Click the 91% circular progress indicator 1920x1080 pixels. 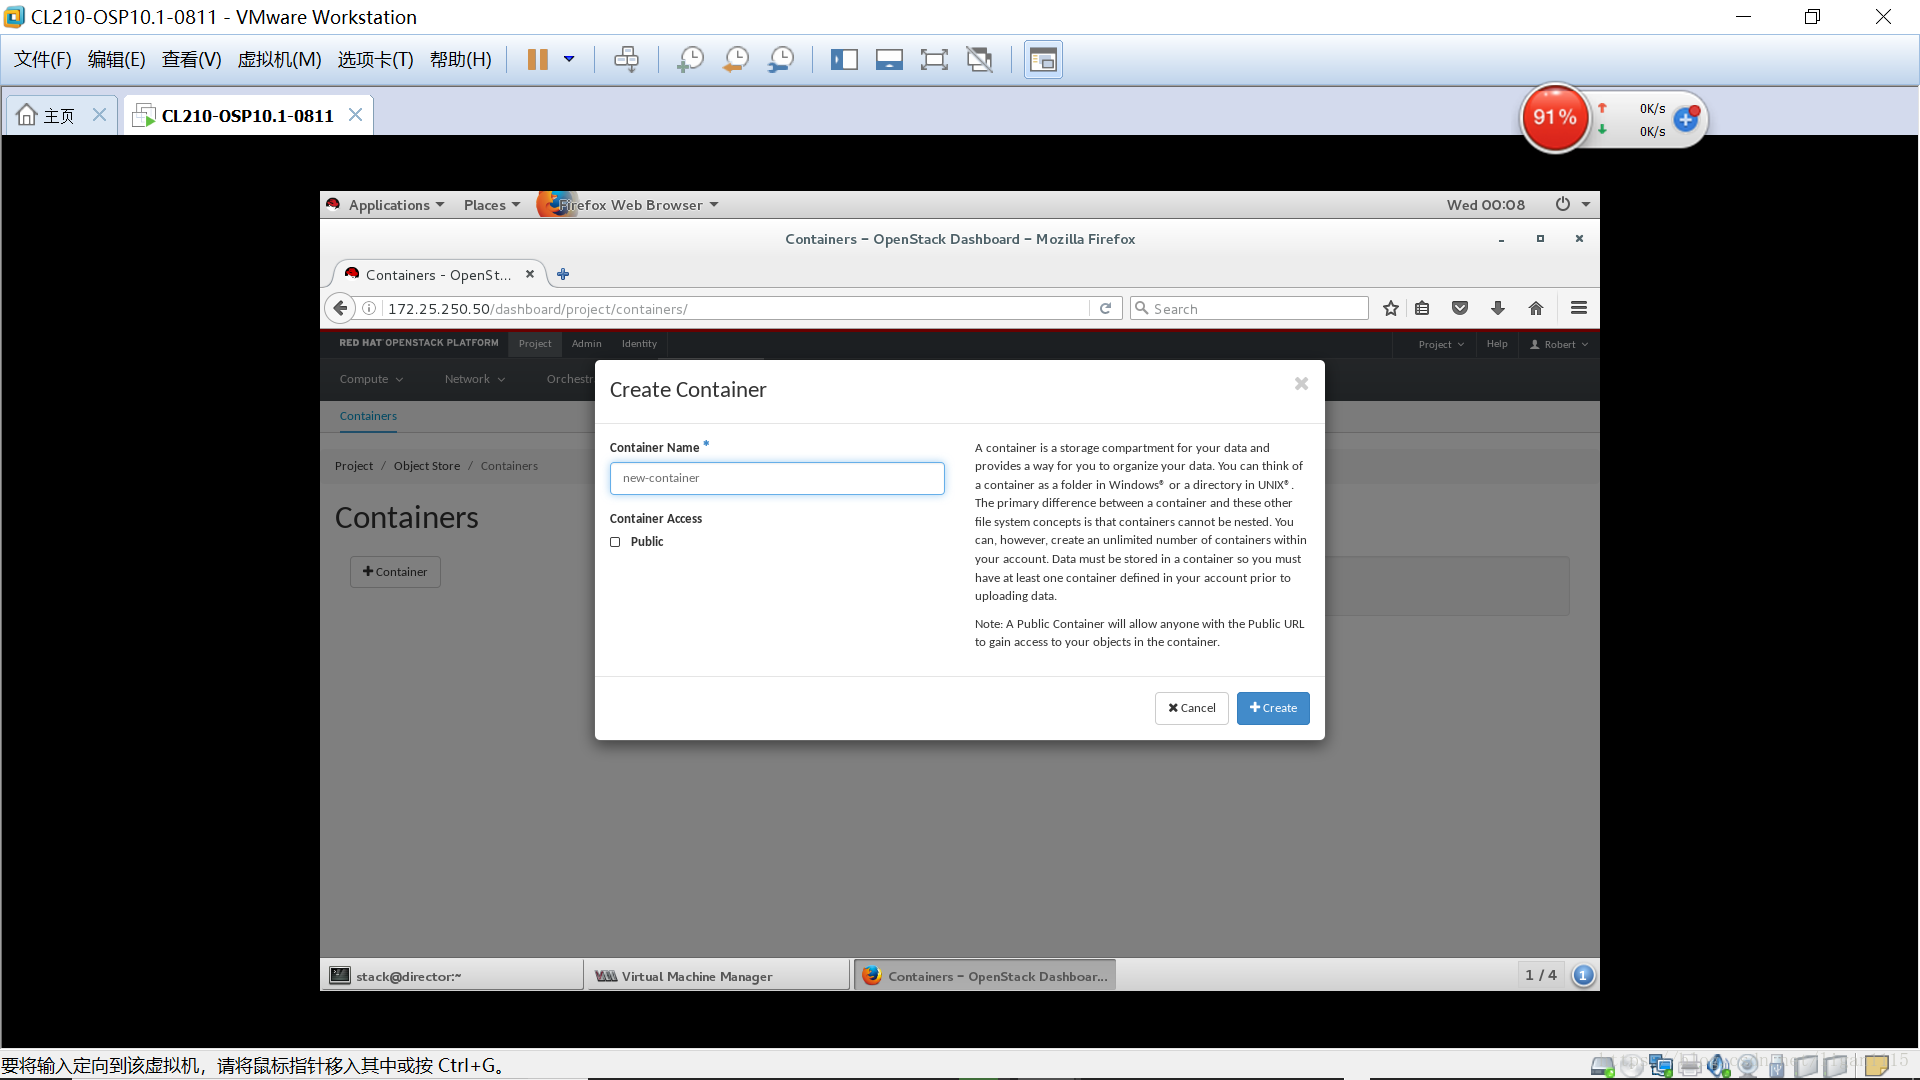click(1555, 118)
